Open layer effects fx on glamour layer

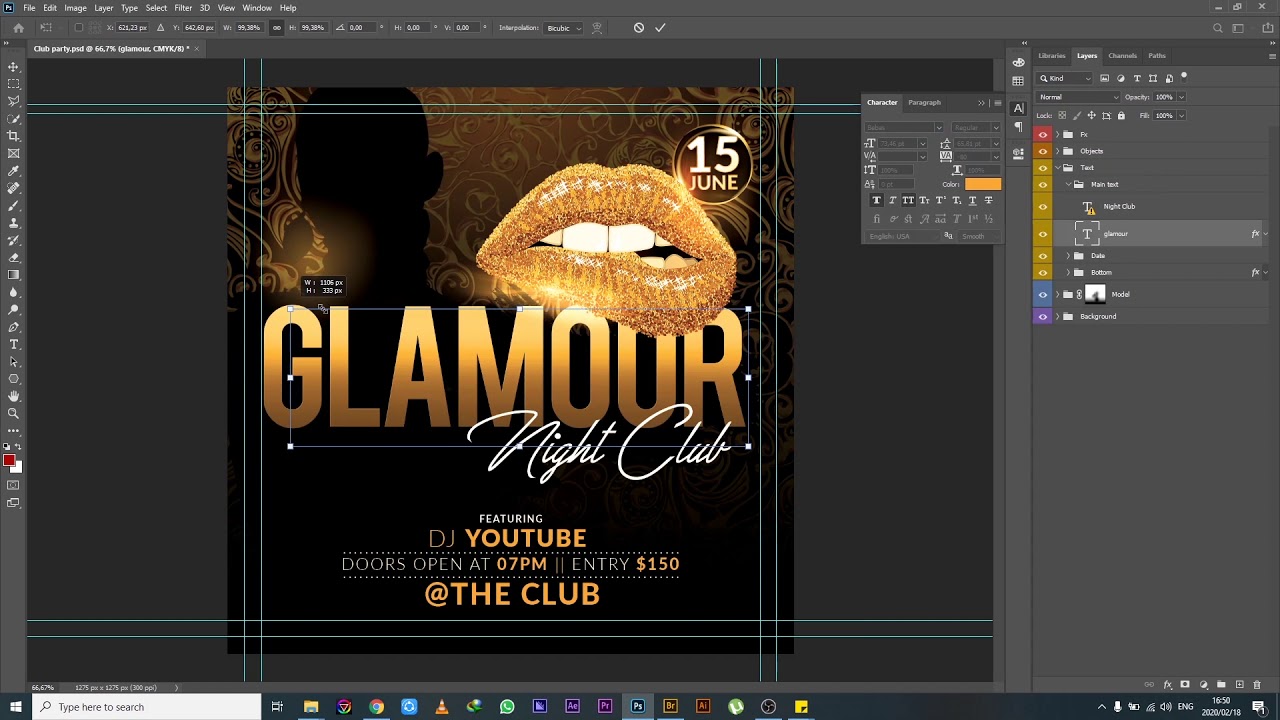tap(1255, 234)
